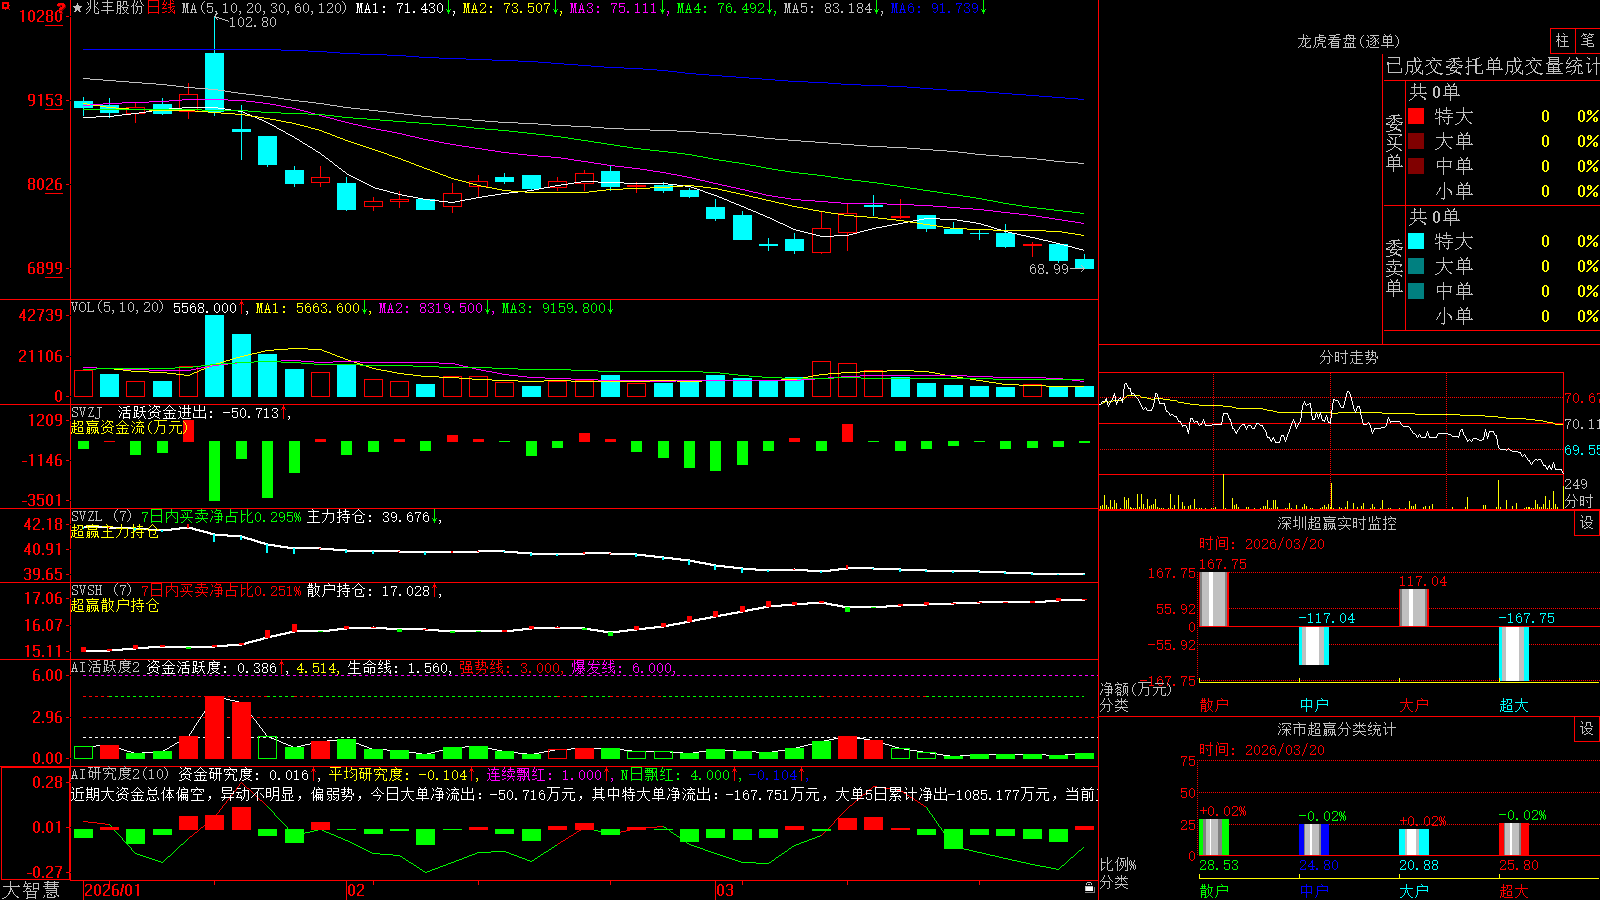Click the -117.04 中户 bar in 实时监控
The width and height of the screenshot is (1600, 900).
(1313, 646)
